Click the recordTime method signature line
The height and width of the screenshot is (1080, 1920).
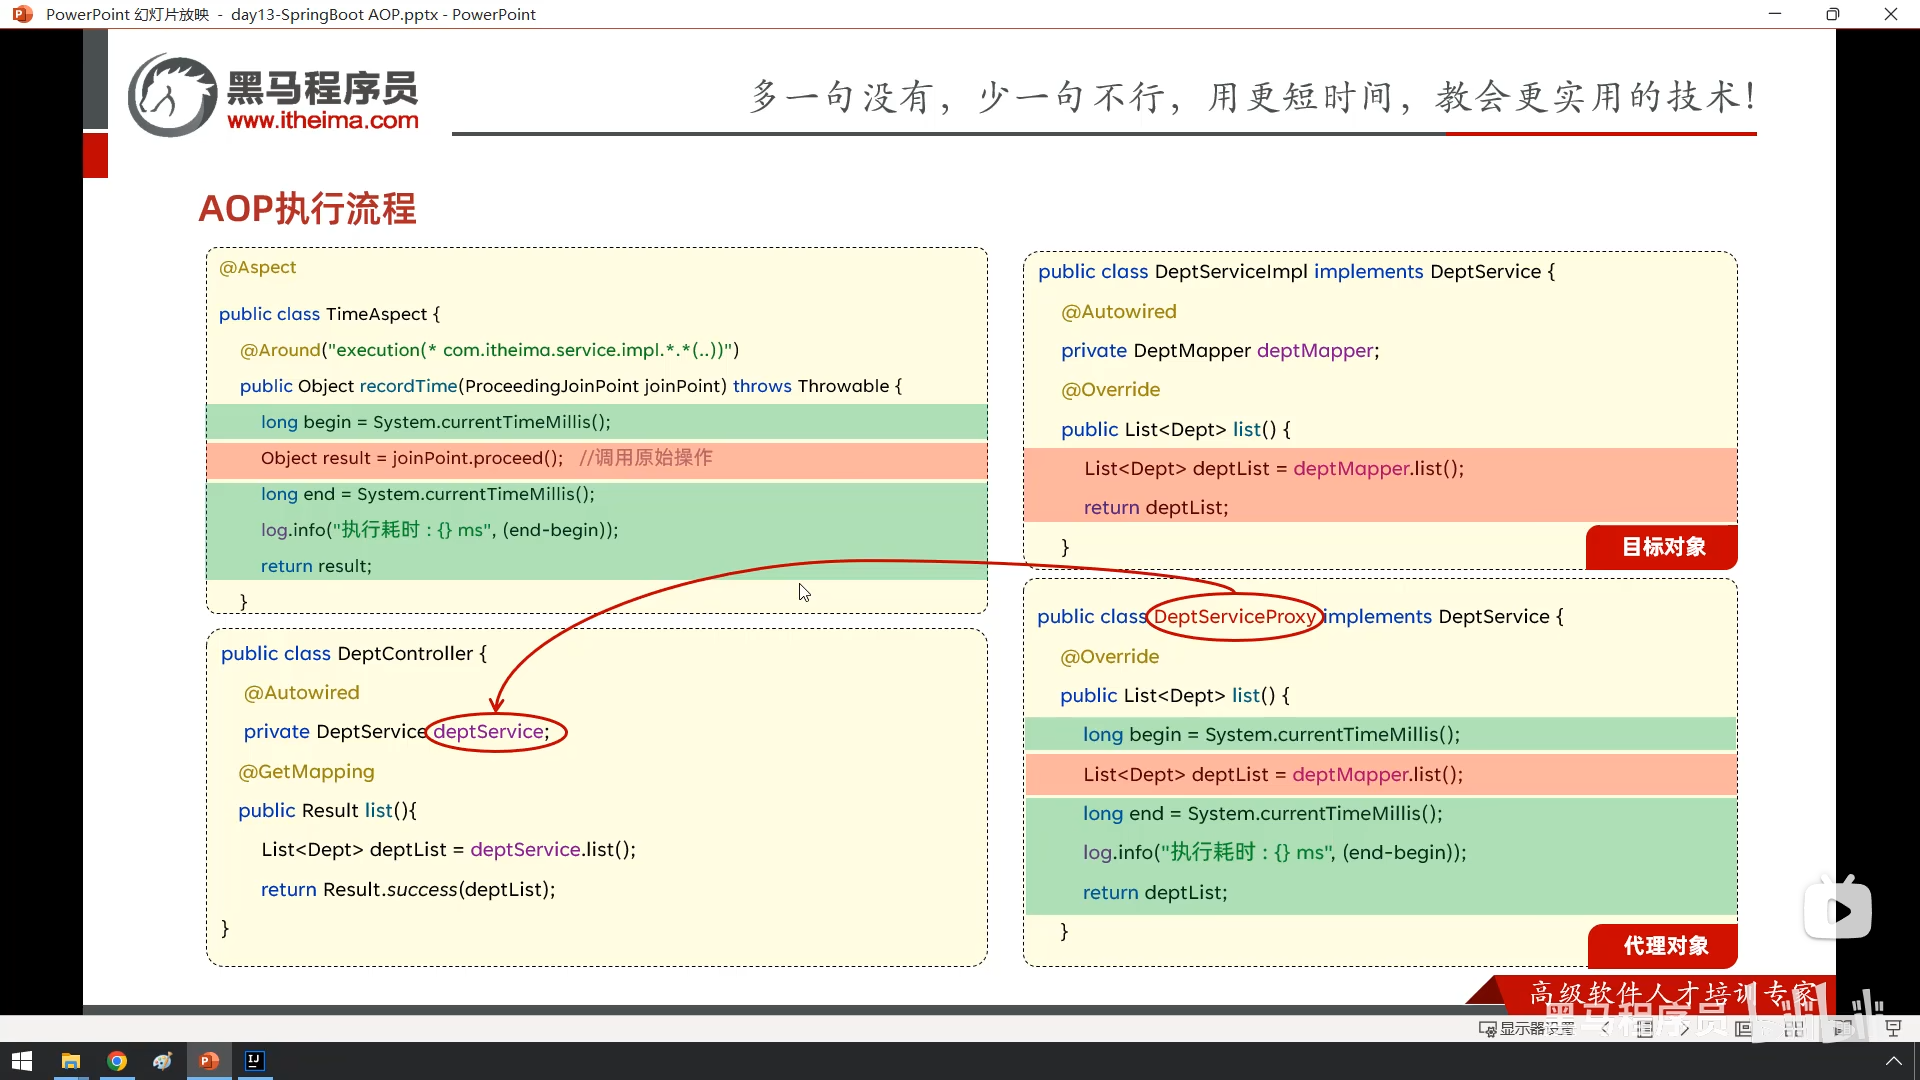pos(570,386)
